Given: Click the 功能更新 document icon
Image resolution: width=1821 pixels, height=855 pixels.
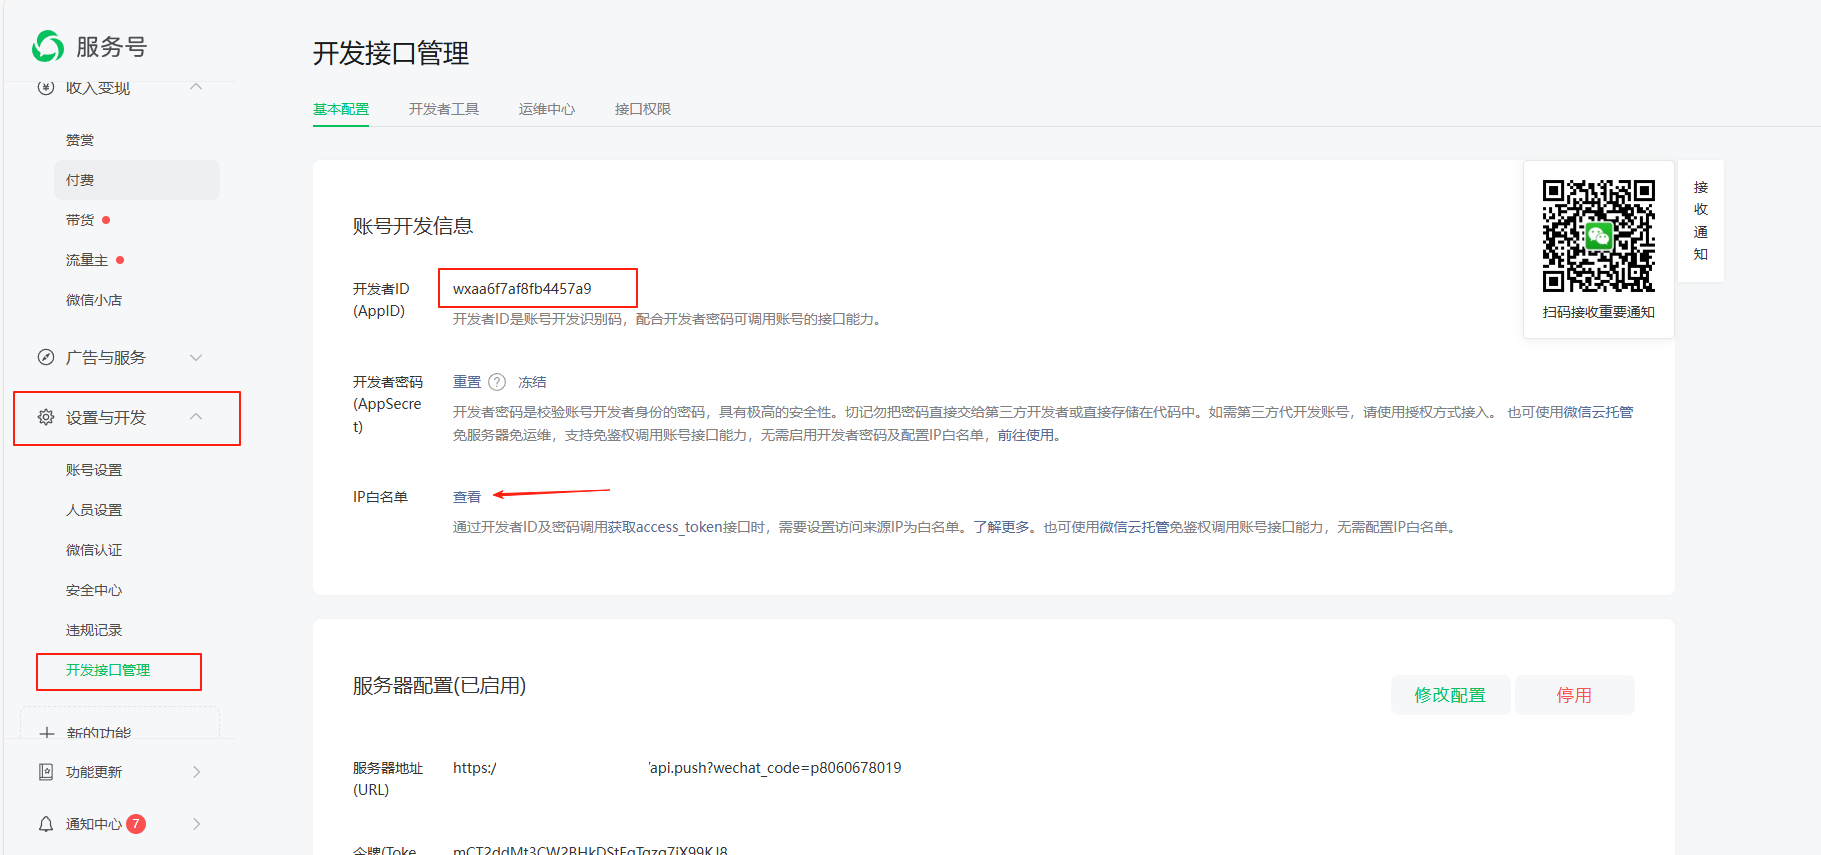Looking at the screenshot, I should click(46, 772).
